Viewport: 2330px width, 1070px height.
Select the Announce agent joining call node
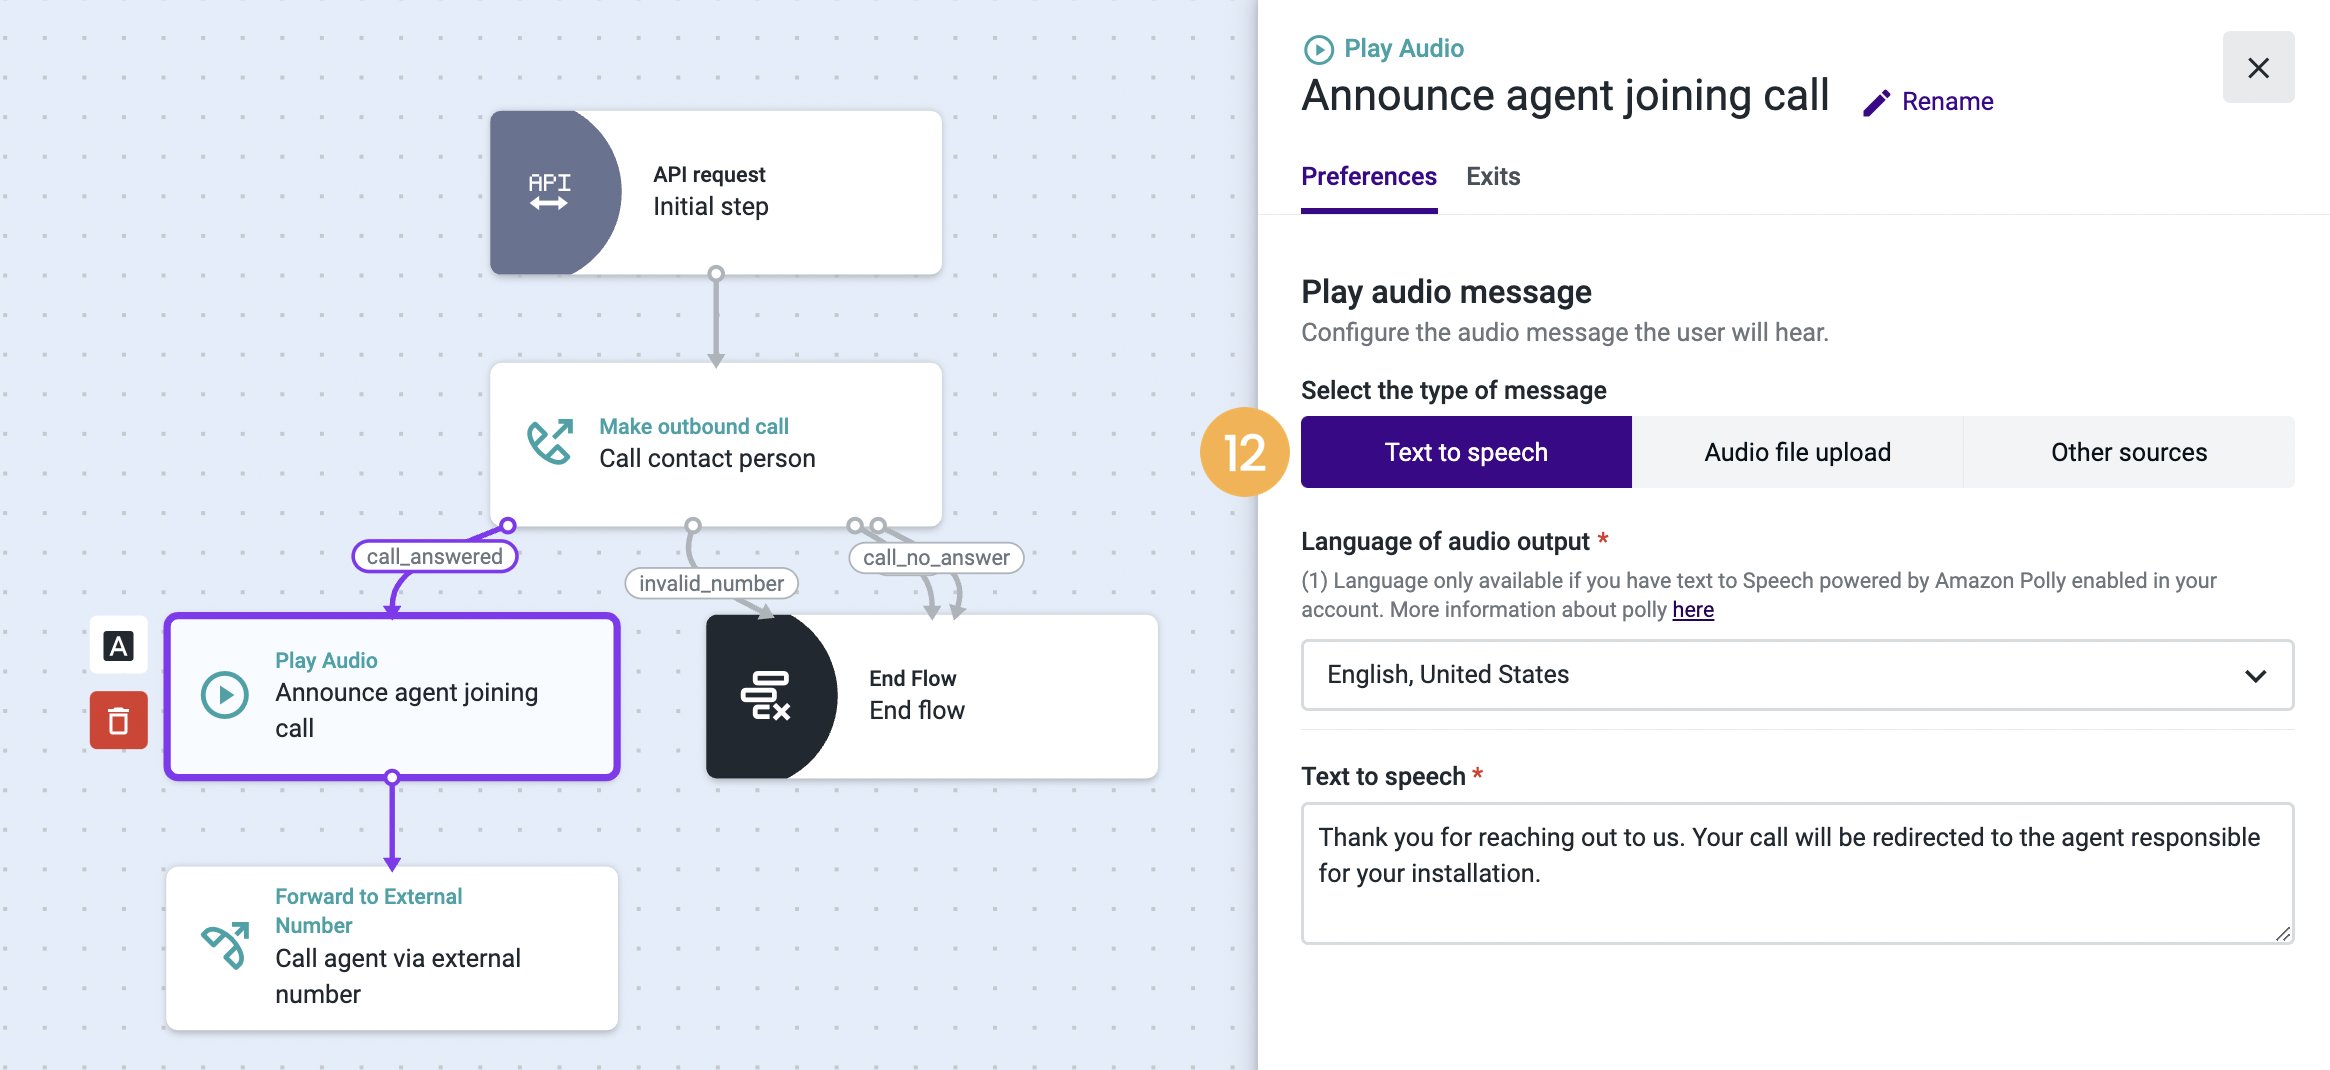(392, 696)
